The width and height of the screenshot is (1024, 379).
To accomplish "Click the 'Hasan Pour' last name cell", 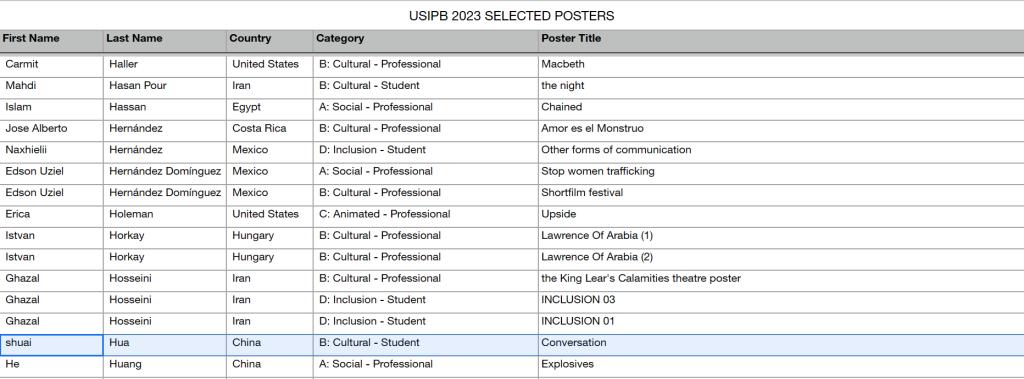I will [165, 88].
